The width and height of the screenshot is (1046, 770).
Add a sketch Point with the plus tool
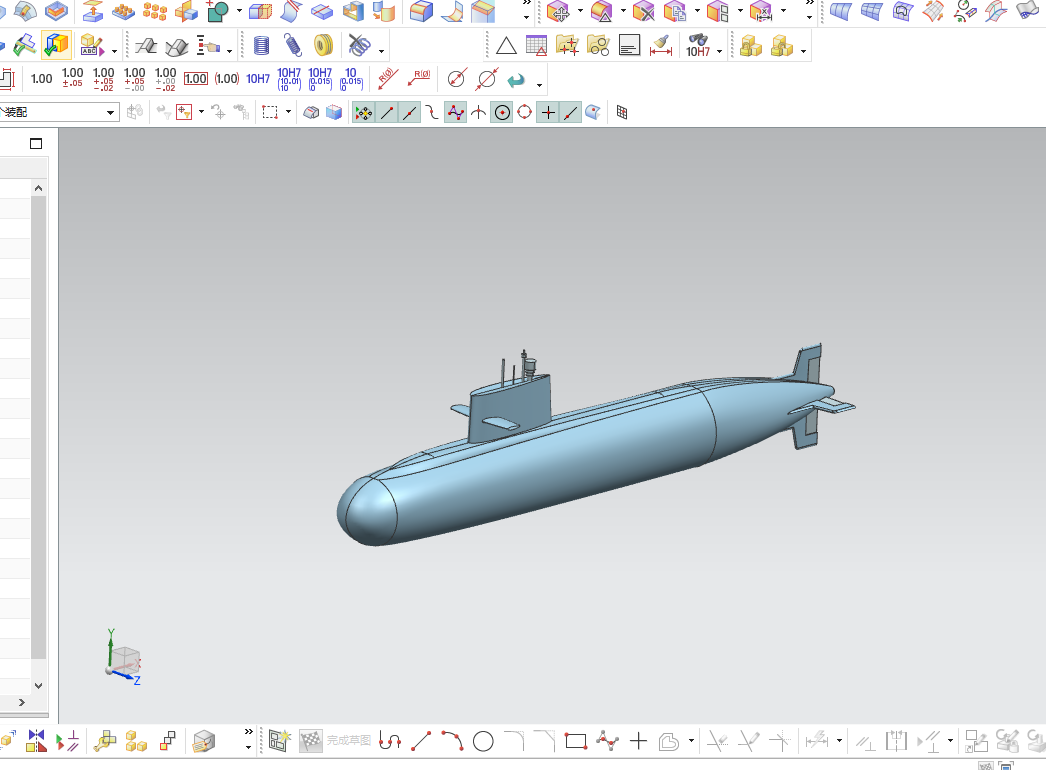pos(638,741)
